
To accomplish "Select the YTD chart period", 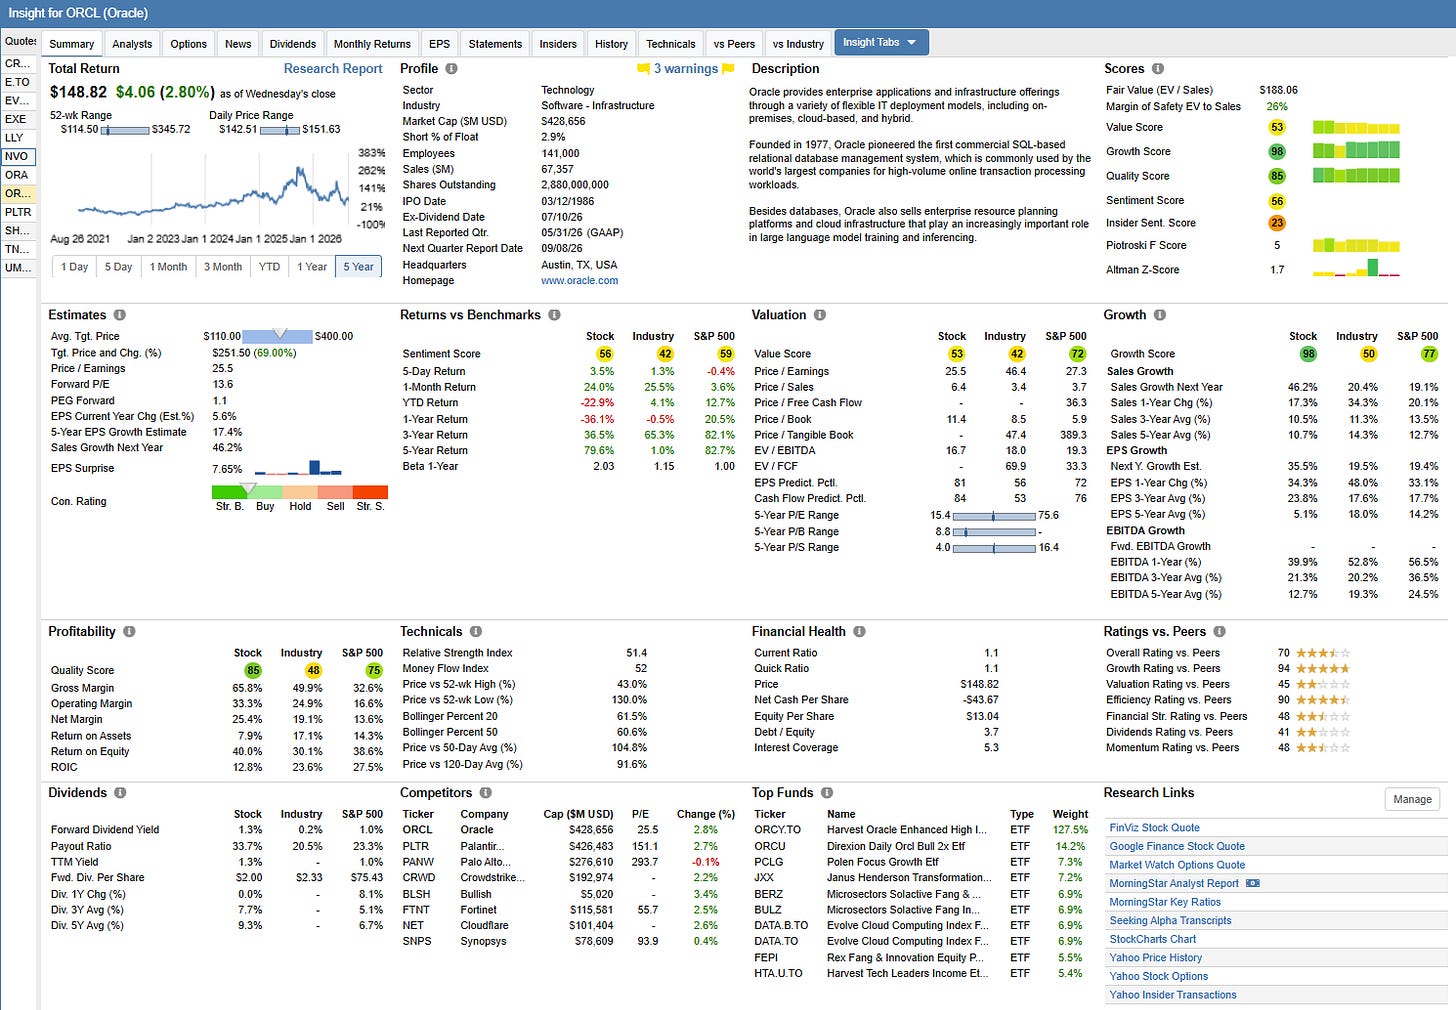I will [269, 267].
